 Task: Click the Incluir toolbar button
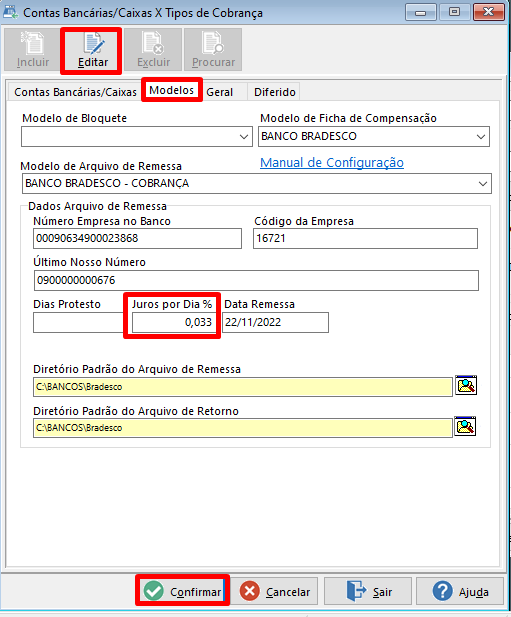tap(33, 50)
